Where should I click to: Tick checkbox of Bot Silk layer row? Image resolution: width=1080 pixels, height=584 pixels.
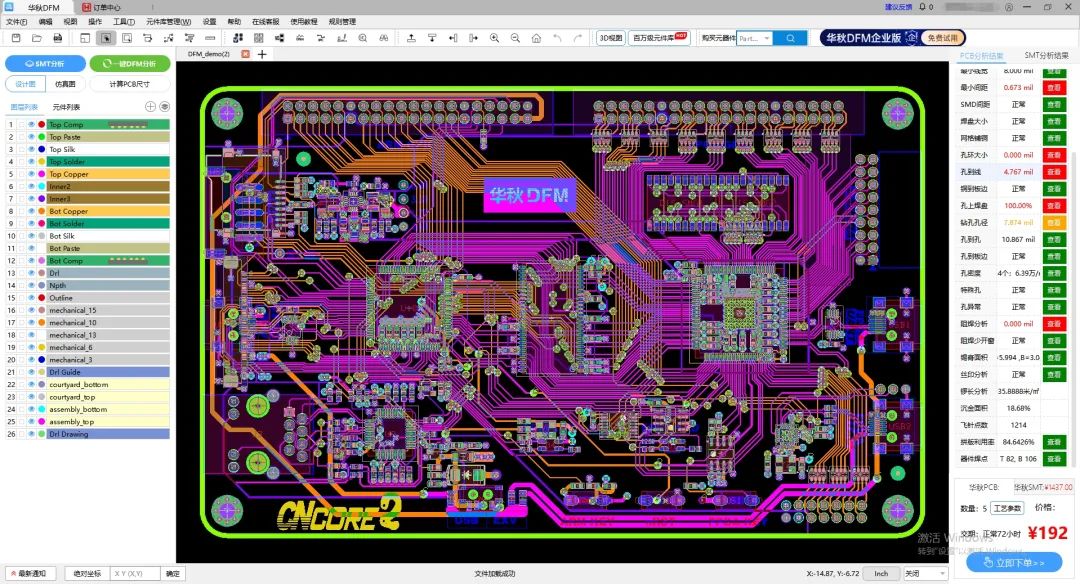click(x=22, y=236)
